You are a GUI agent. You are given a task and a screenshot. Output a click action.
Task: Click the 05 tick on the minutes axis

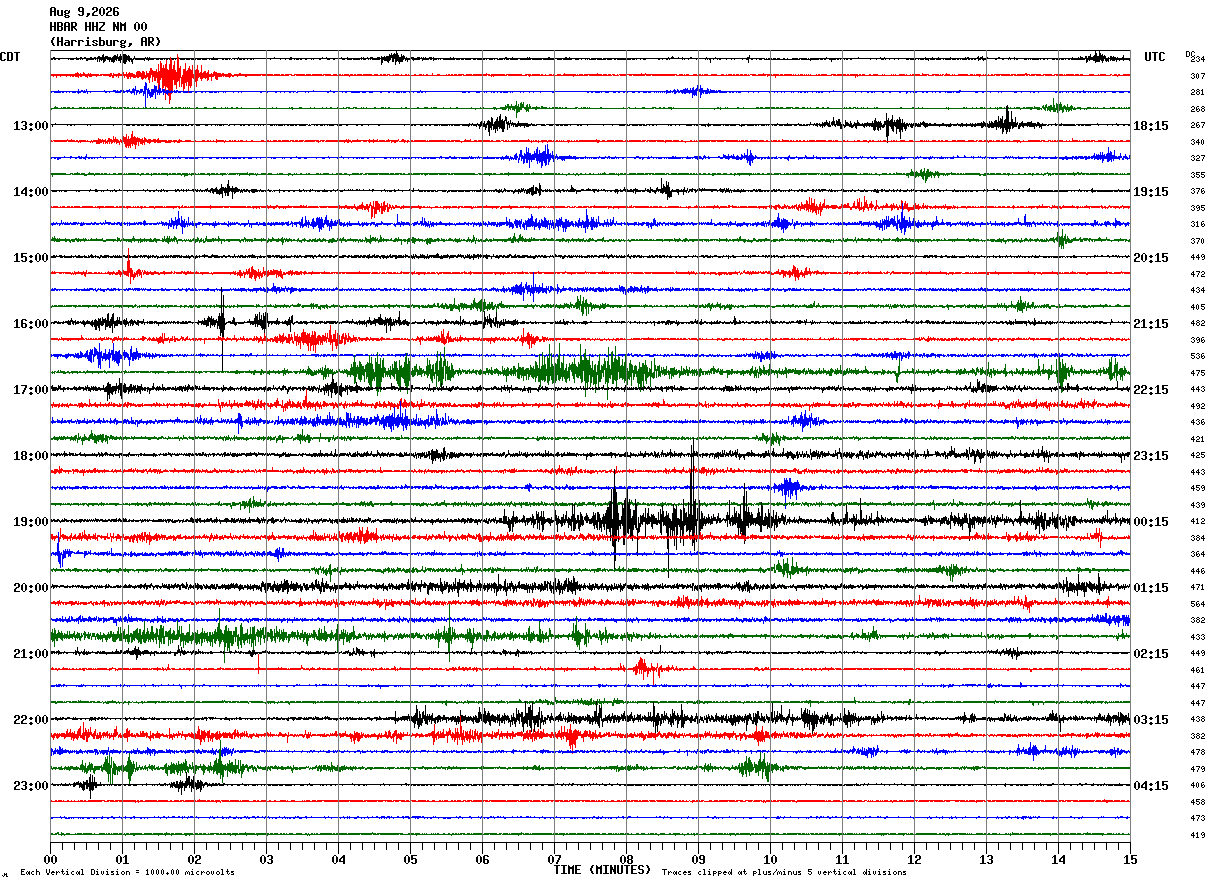(x=410, y=860)
